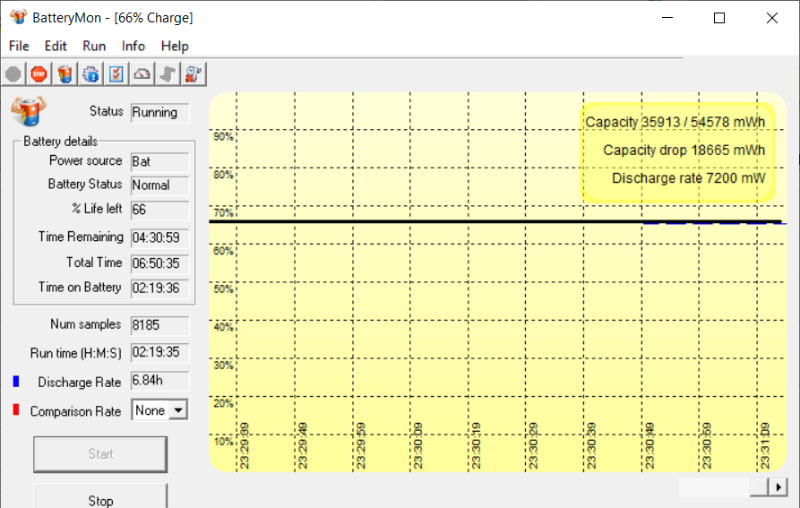Expand the Comparison Rate dropdown
800x508 pixels.
point(178,410)
